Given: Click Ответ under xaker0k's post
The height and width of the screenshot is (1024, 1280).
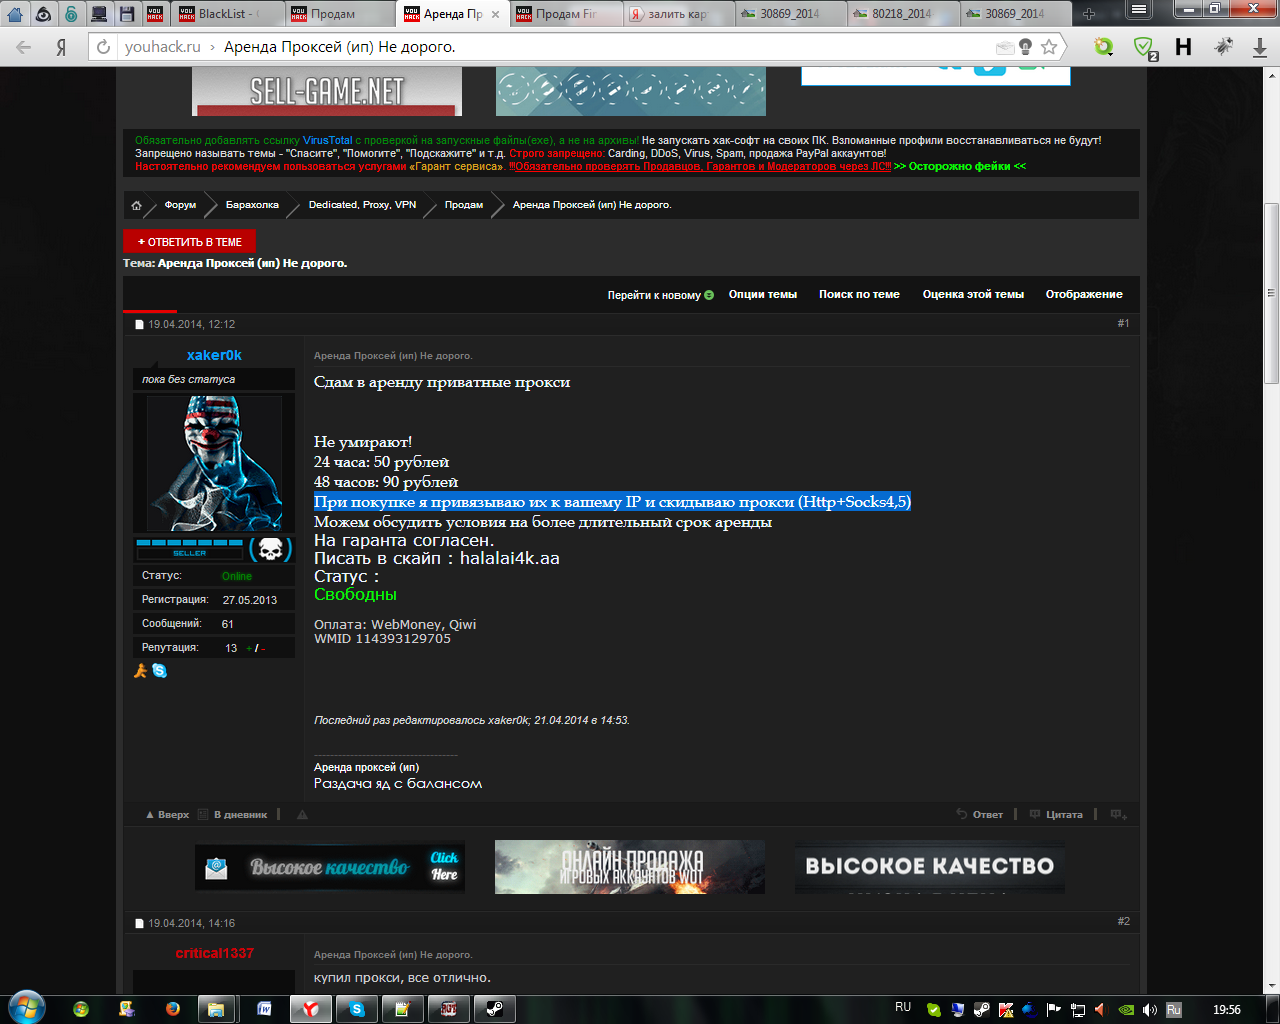Looking at the screenshot, I should 980,815.
